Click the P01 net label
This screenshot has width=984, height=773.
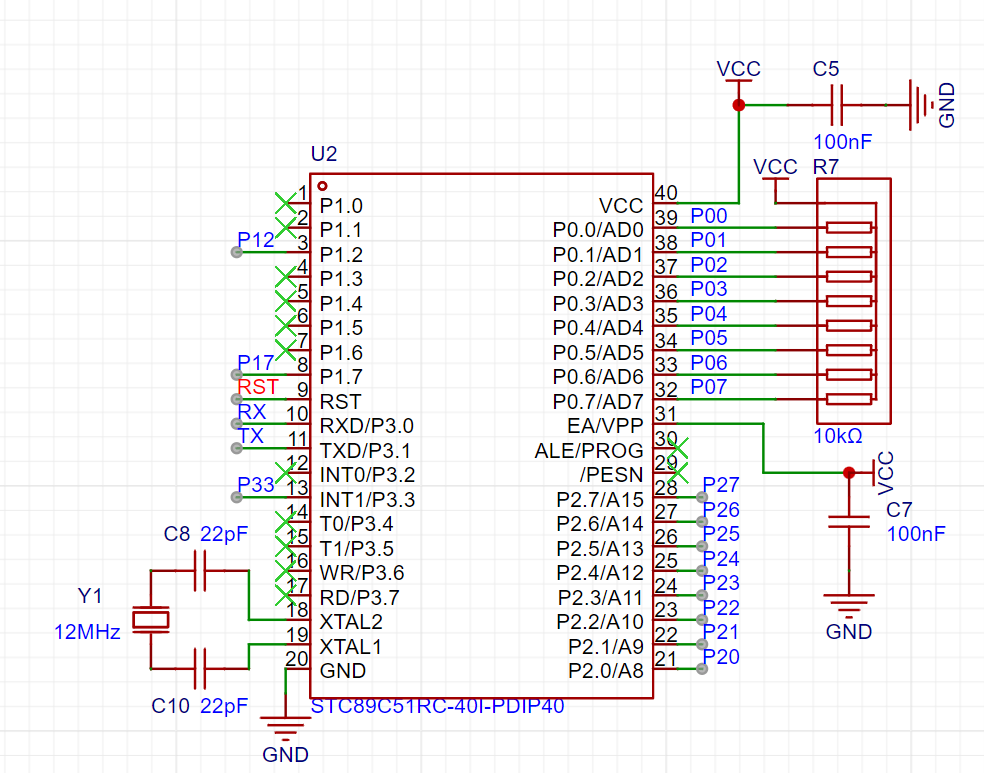(x=709, y=240)
